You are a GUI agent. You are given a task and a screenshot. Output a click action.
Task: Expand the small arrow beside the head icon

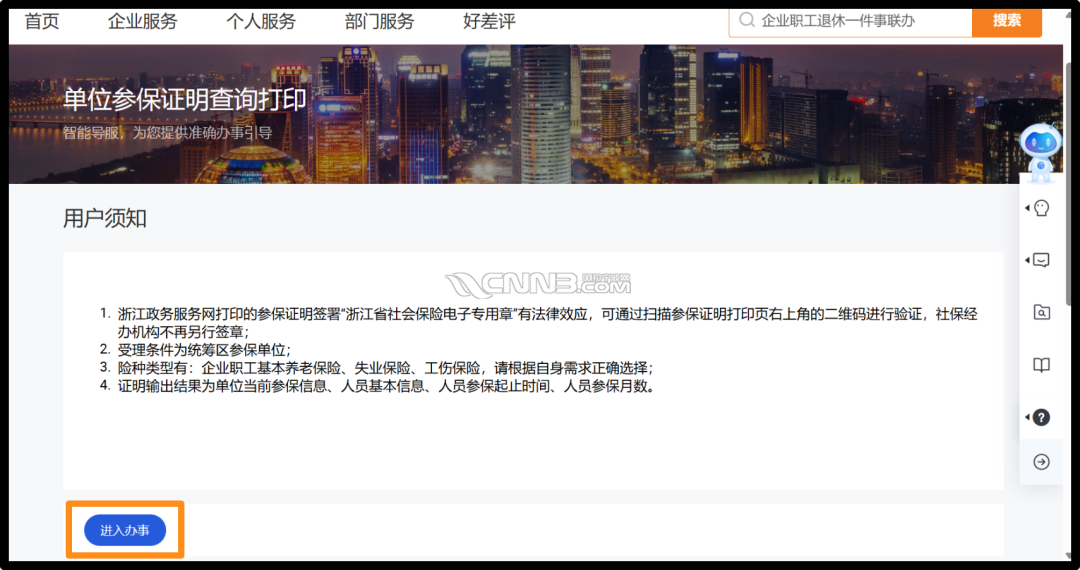(x=1027, y=208)
